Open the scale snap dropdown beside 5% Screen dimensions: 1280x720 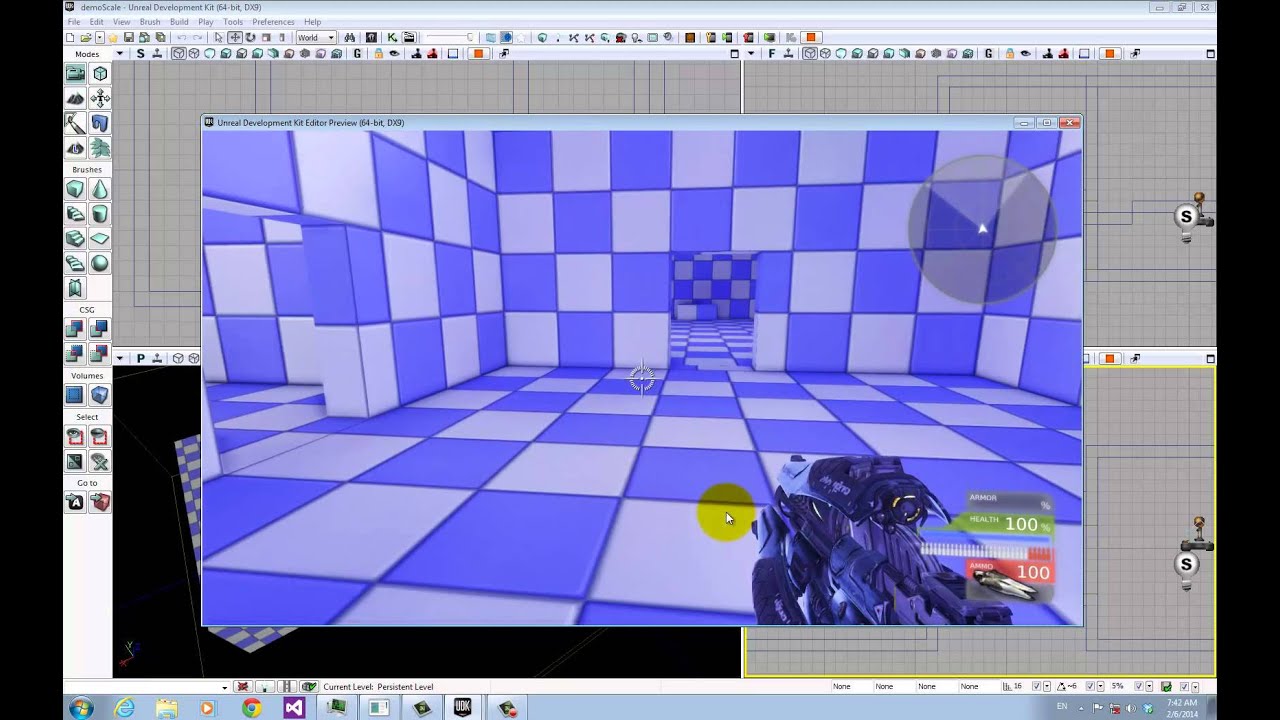tap(1147, 687)
